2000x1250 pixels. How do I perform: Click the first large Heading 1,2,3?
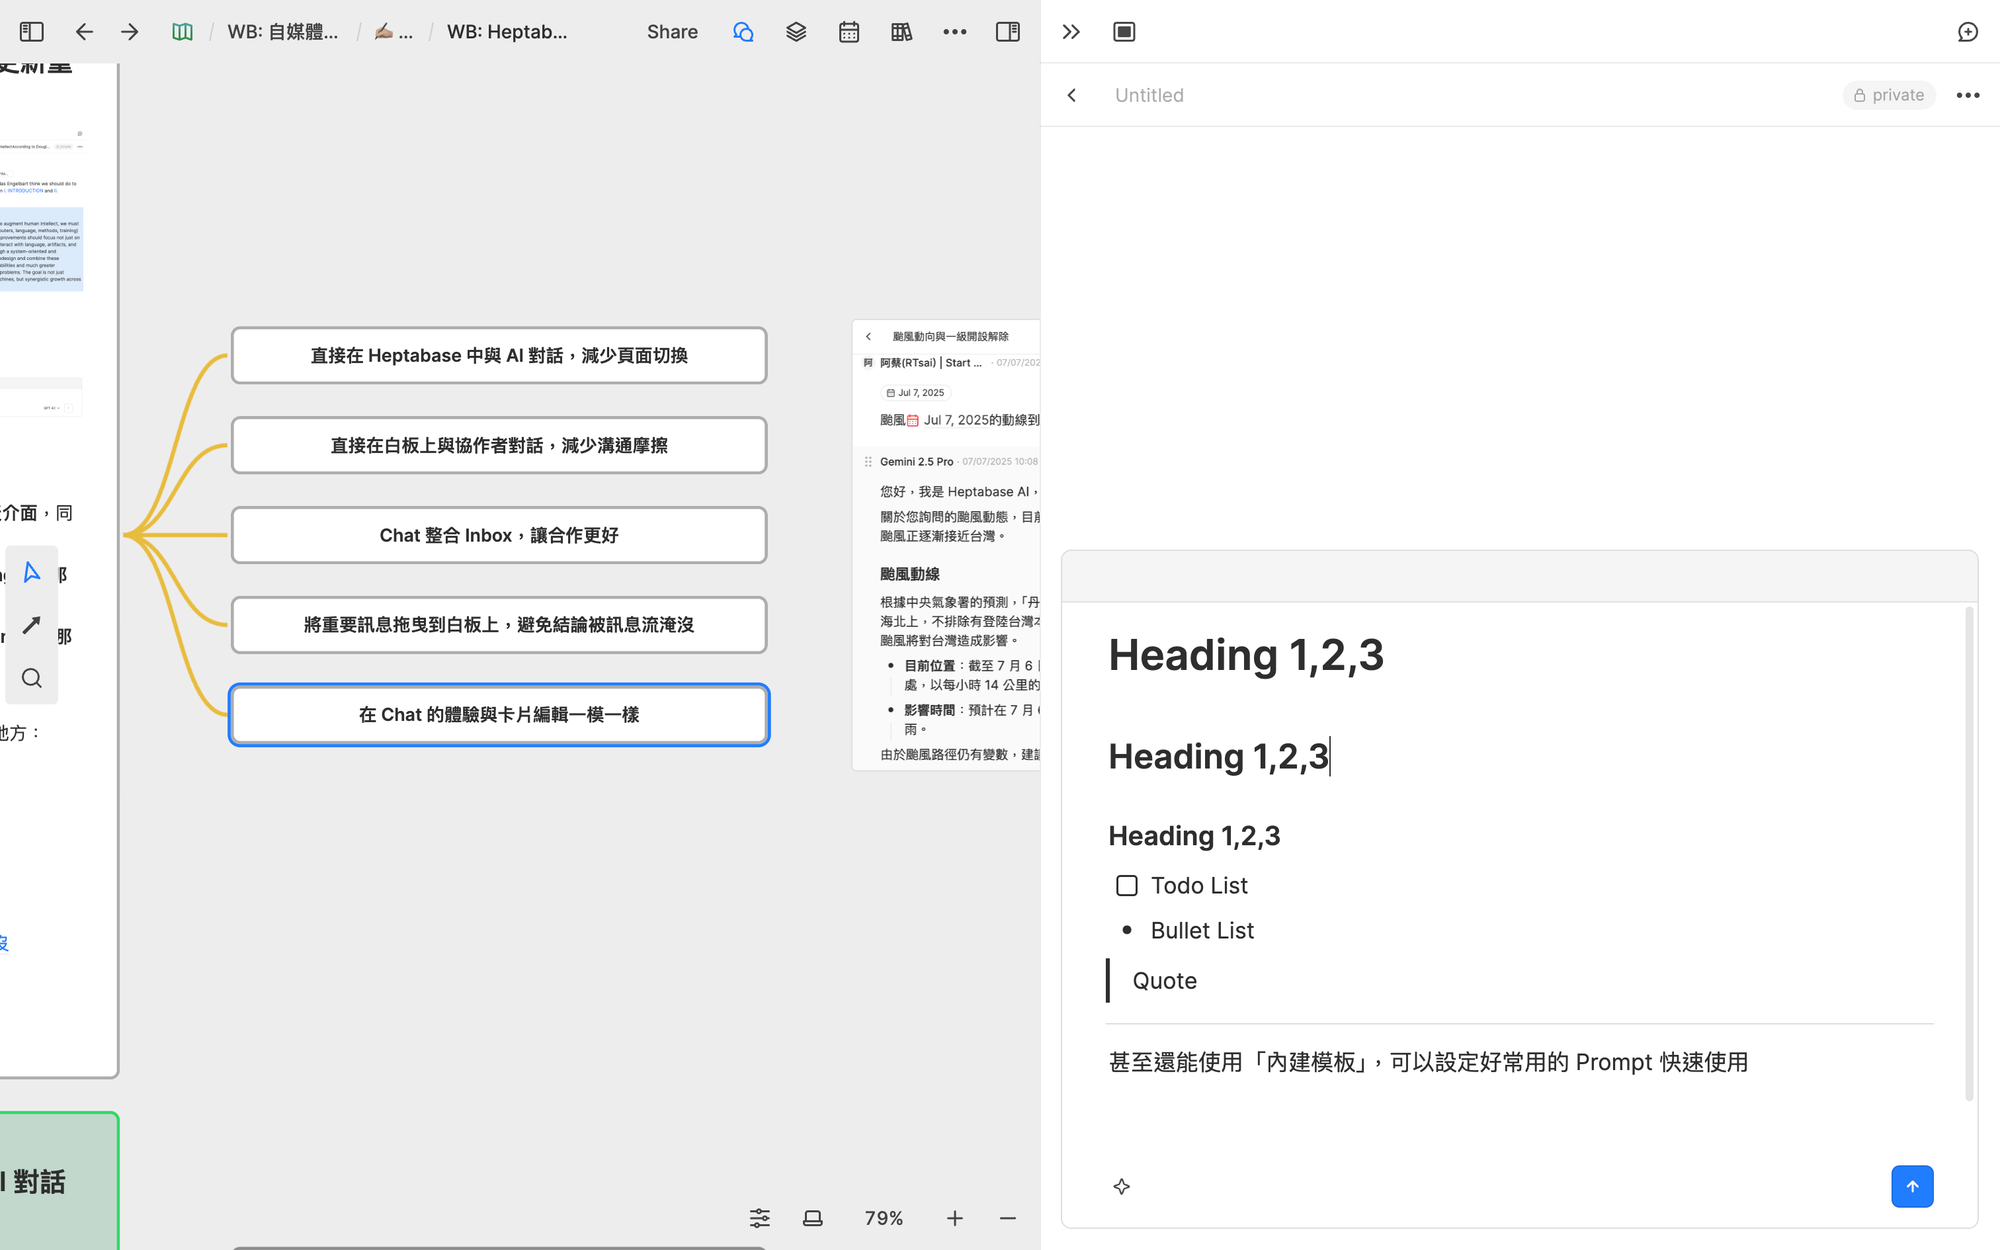(x=1246, y=655)
